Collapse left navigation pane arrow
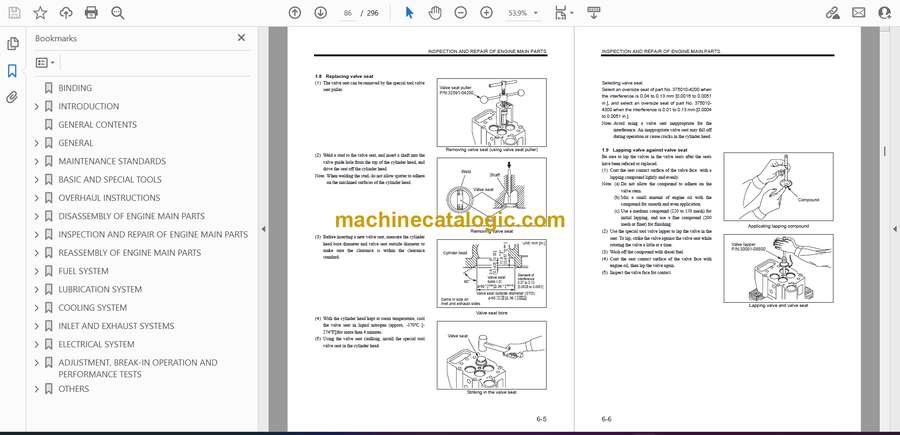Viewport: 900px width, 435px height. (263, 229)
